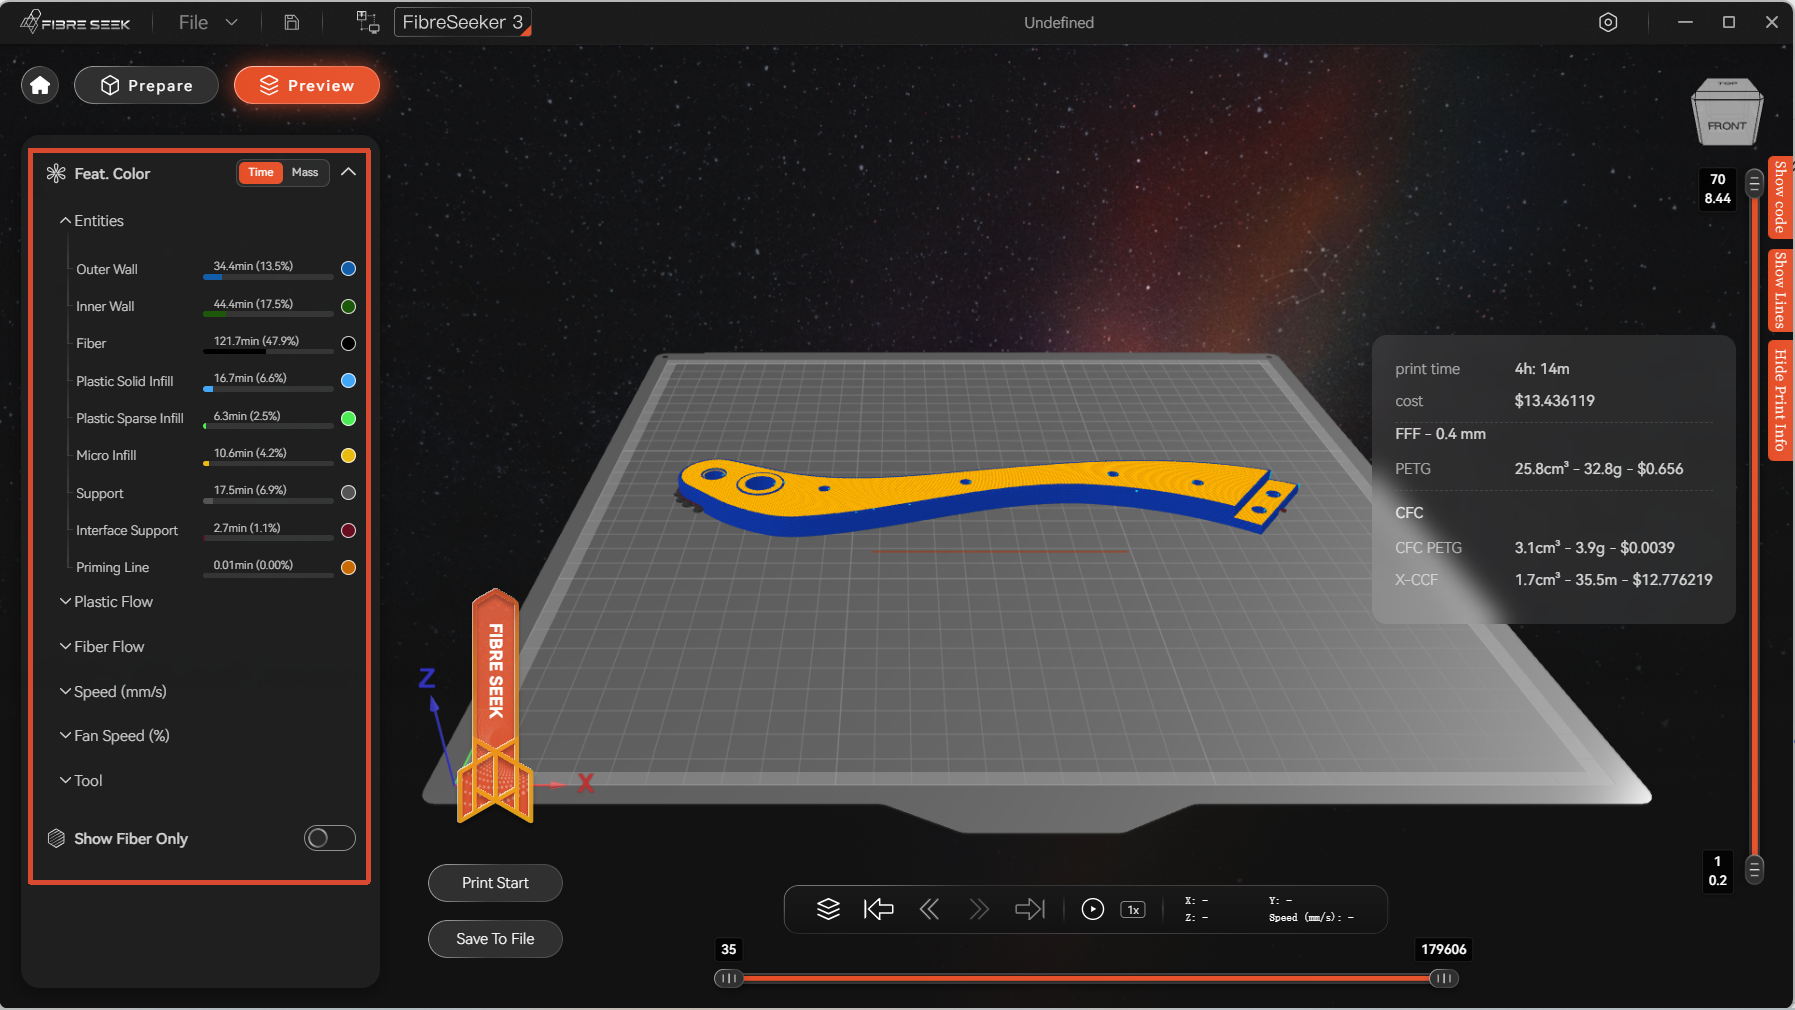This screenshot has width=1795, height=1010.
Task: Open the settings hexagon icon
Action: coord(1608,22)
